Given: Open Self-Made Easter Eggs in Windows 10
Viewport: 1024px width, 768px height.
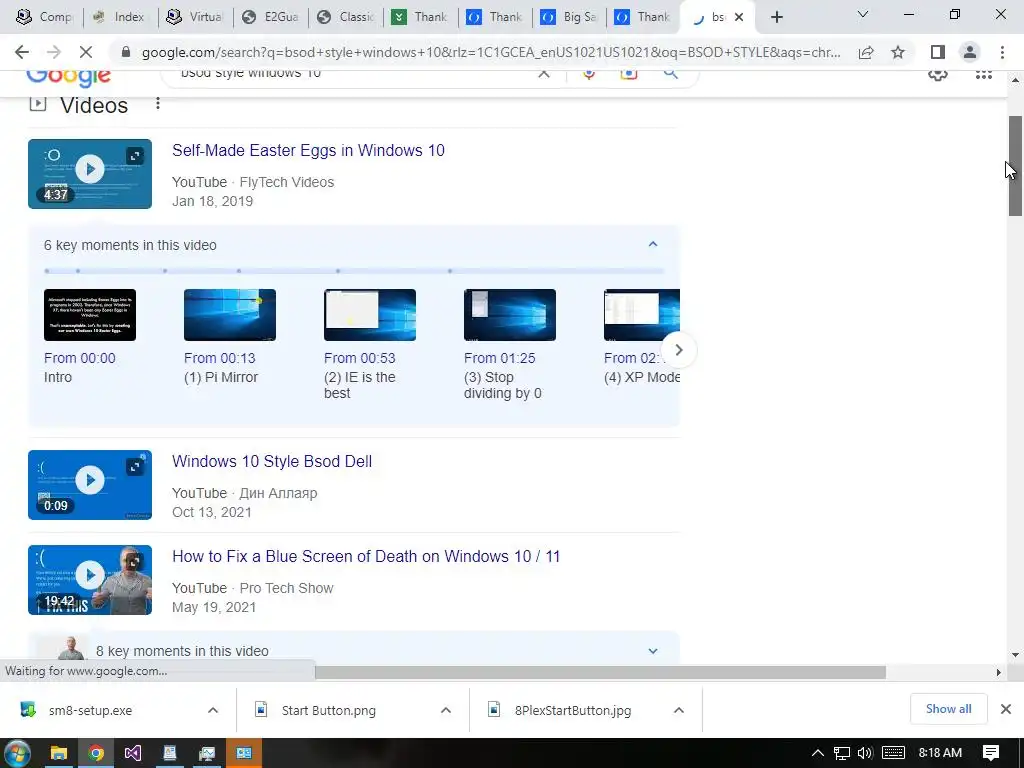Looking at the screenshot, I should 308,150.
